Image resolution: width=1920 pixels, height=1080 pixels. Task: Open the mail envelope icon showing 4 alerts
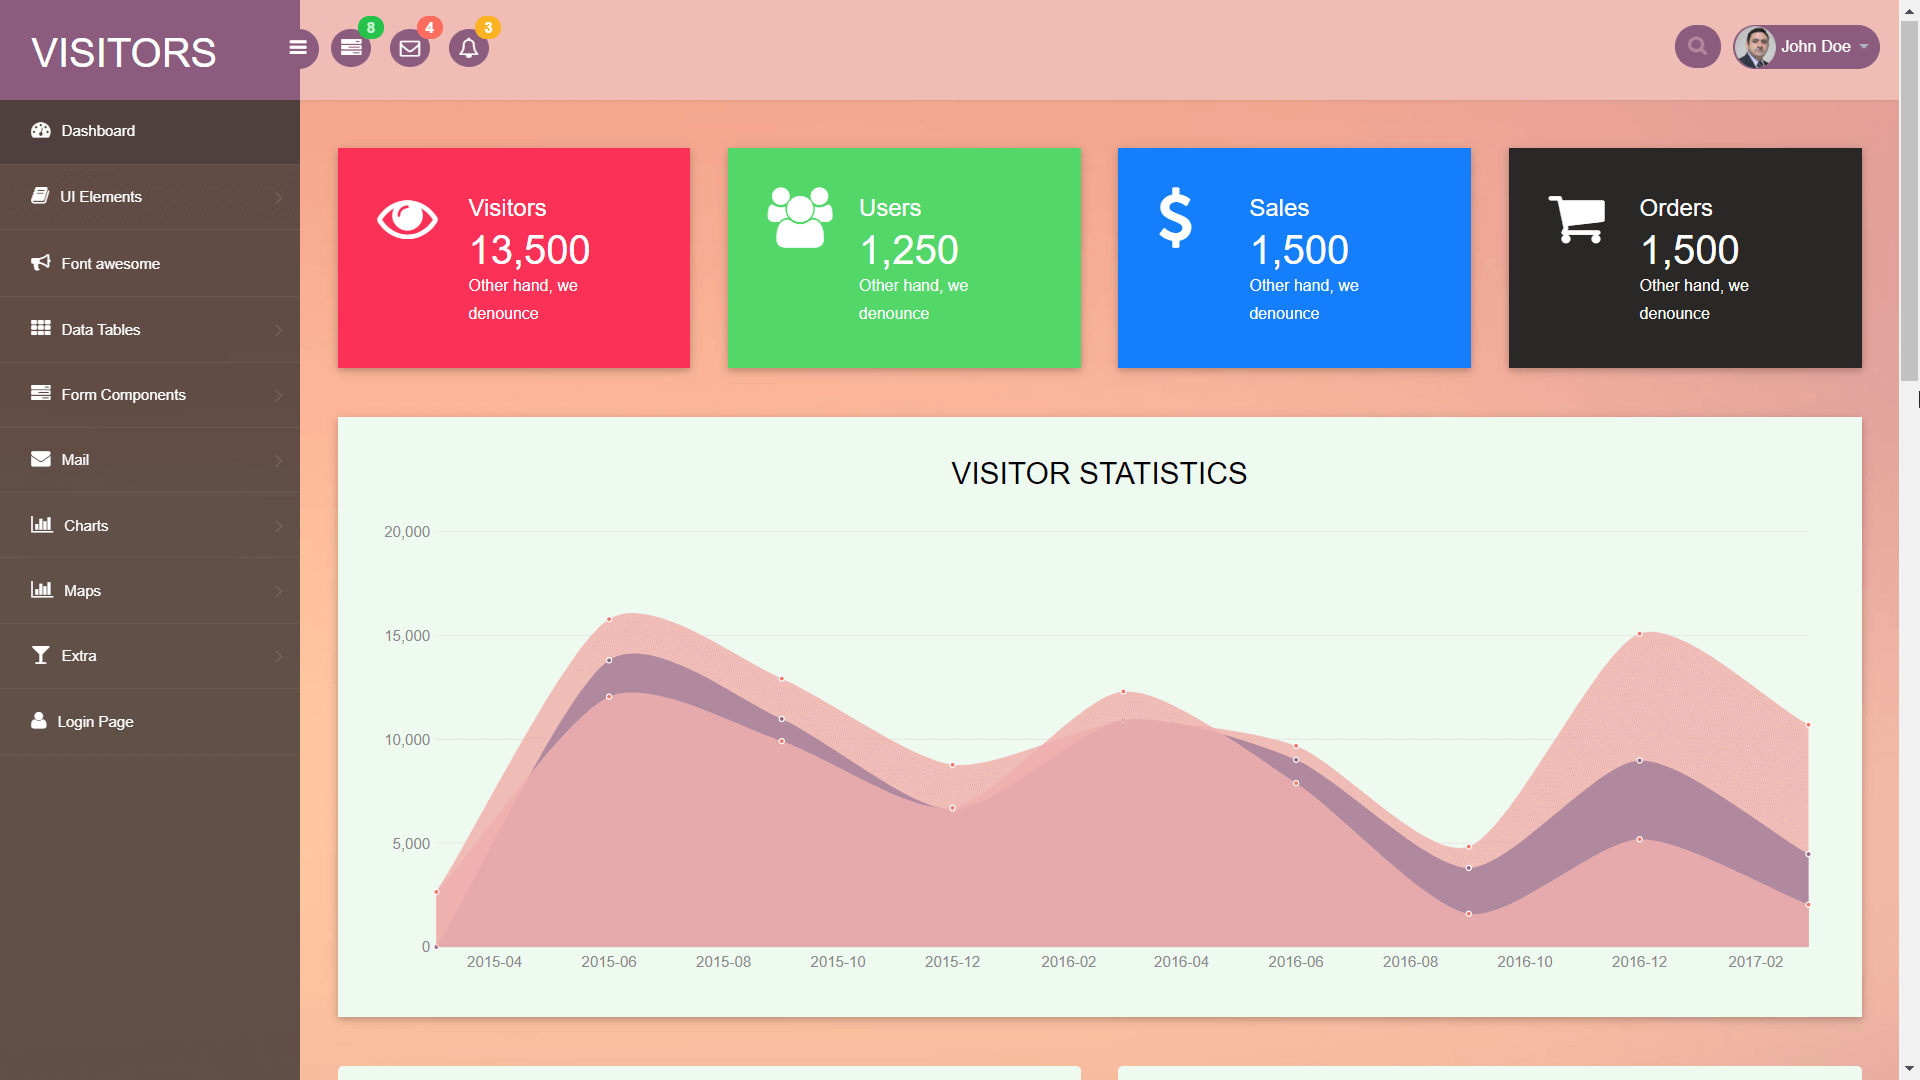point(410,47)
